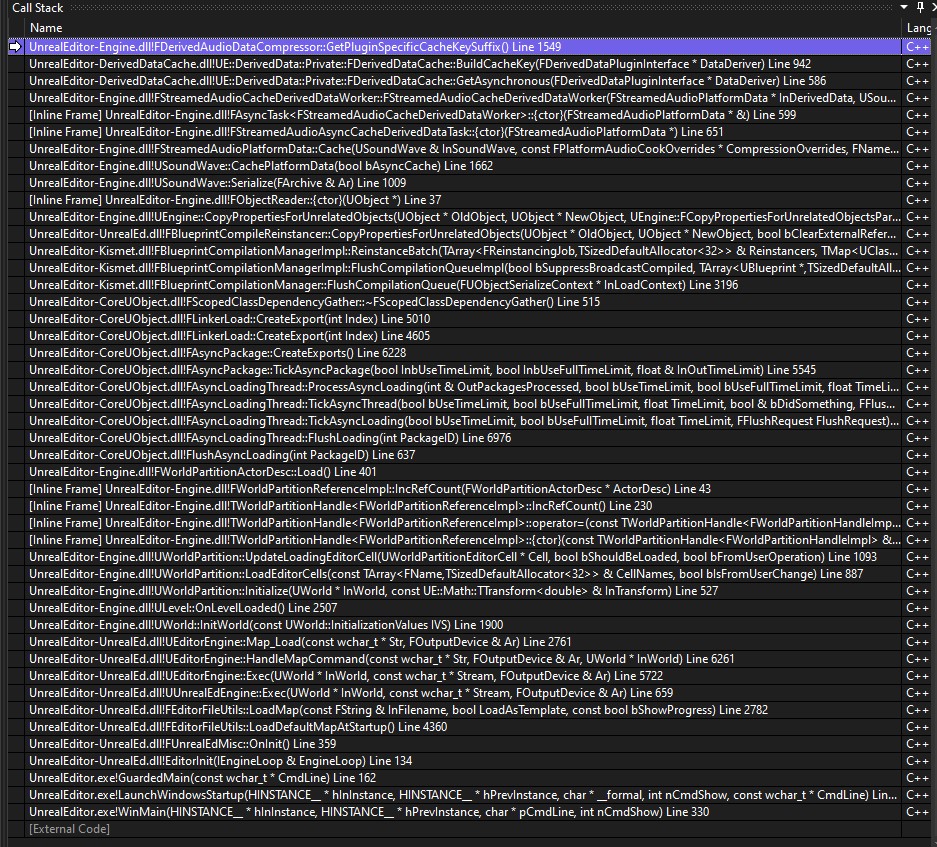Select the TickAsyncPackage Line 5545 frame
937x847 pixels.
[x=463, y=370]
